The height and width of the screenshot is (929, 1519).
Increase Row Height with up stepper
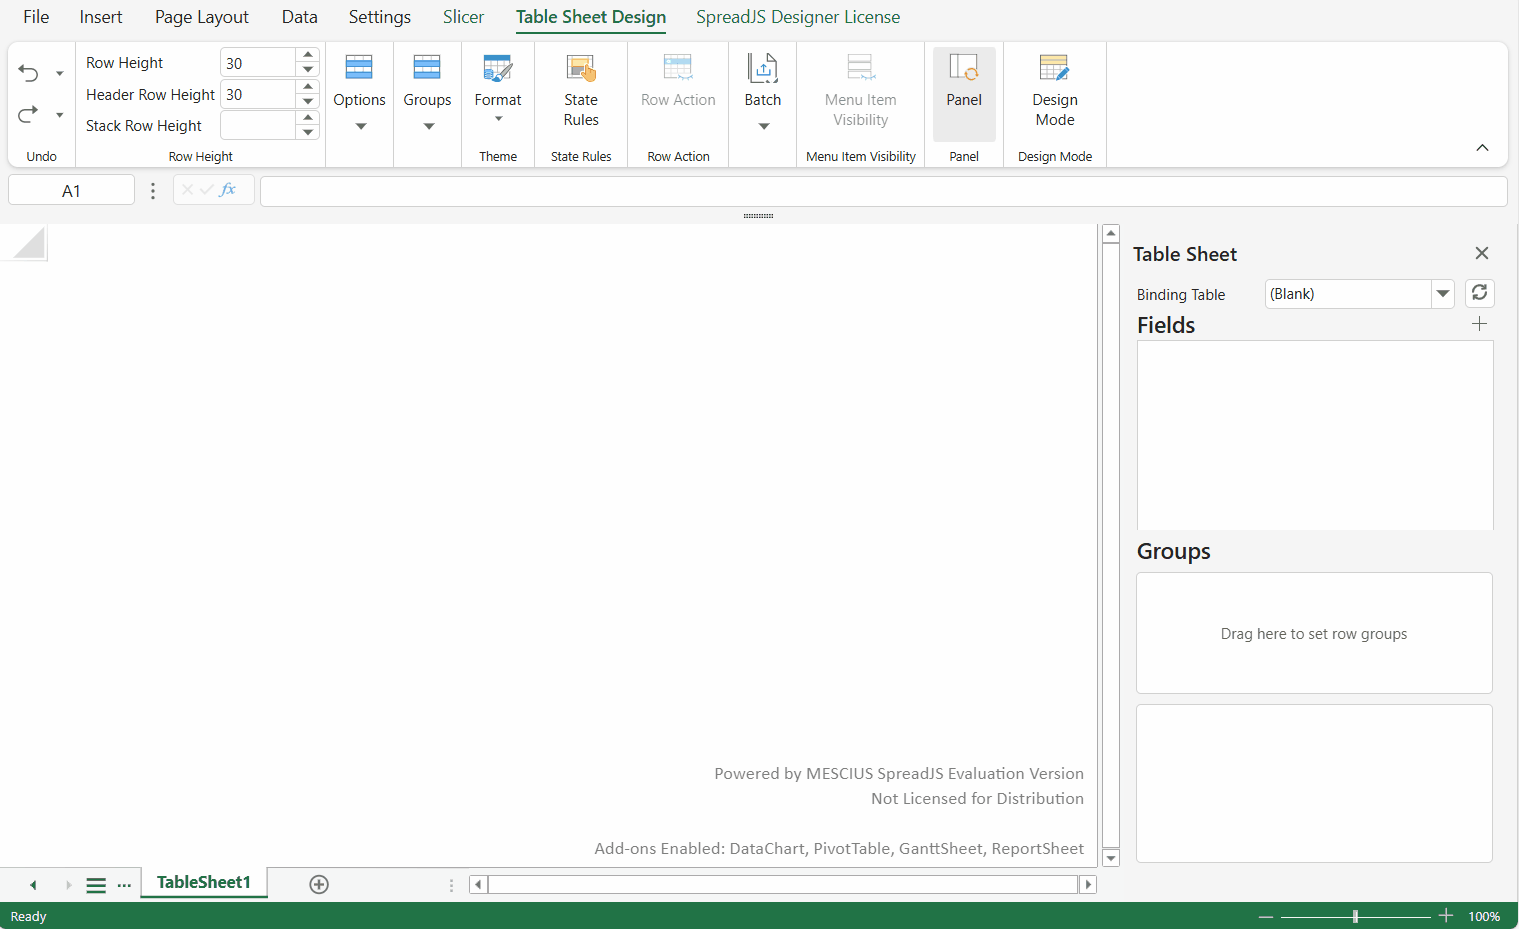308,55
